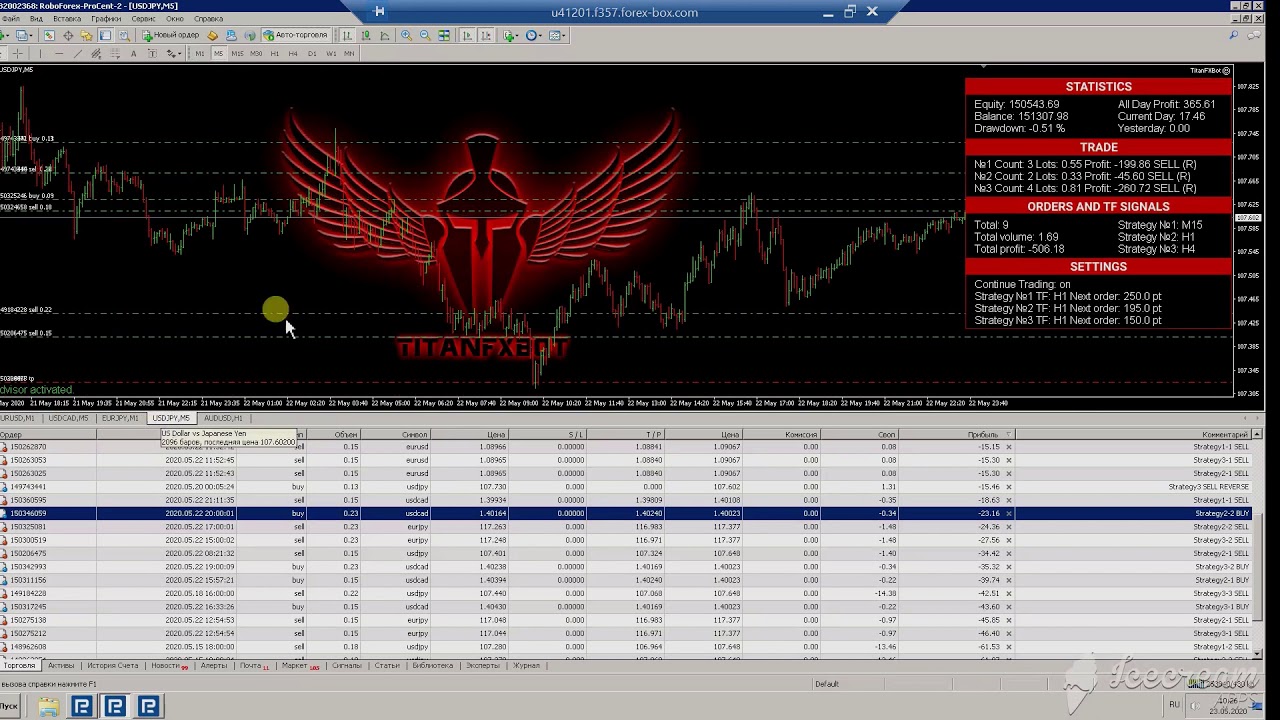Switch chart to MN timeframe
Viewport: 1280px width, 720px height.
(x=349, y=54)
